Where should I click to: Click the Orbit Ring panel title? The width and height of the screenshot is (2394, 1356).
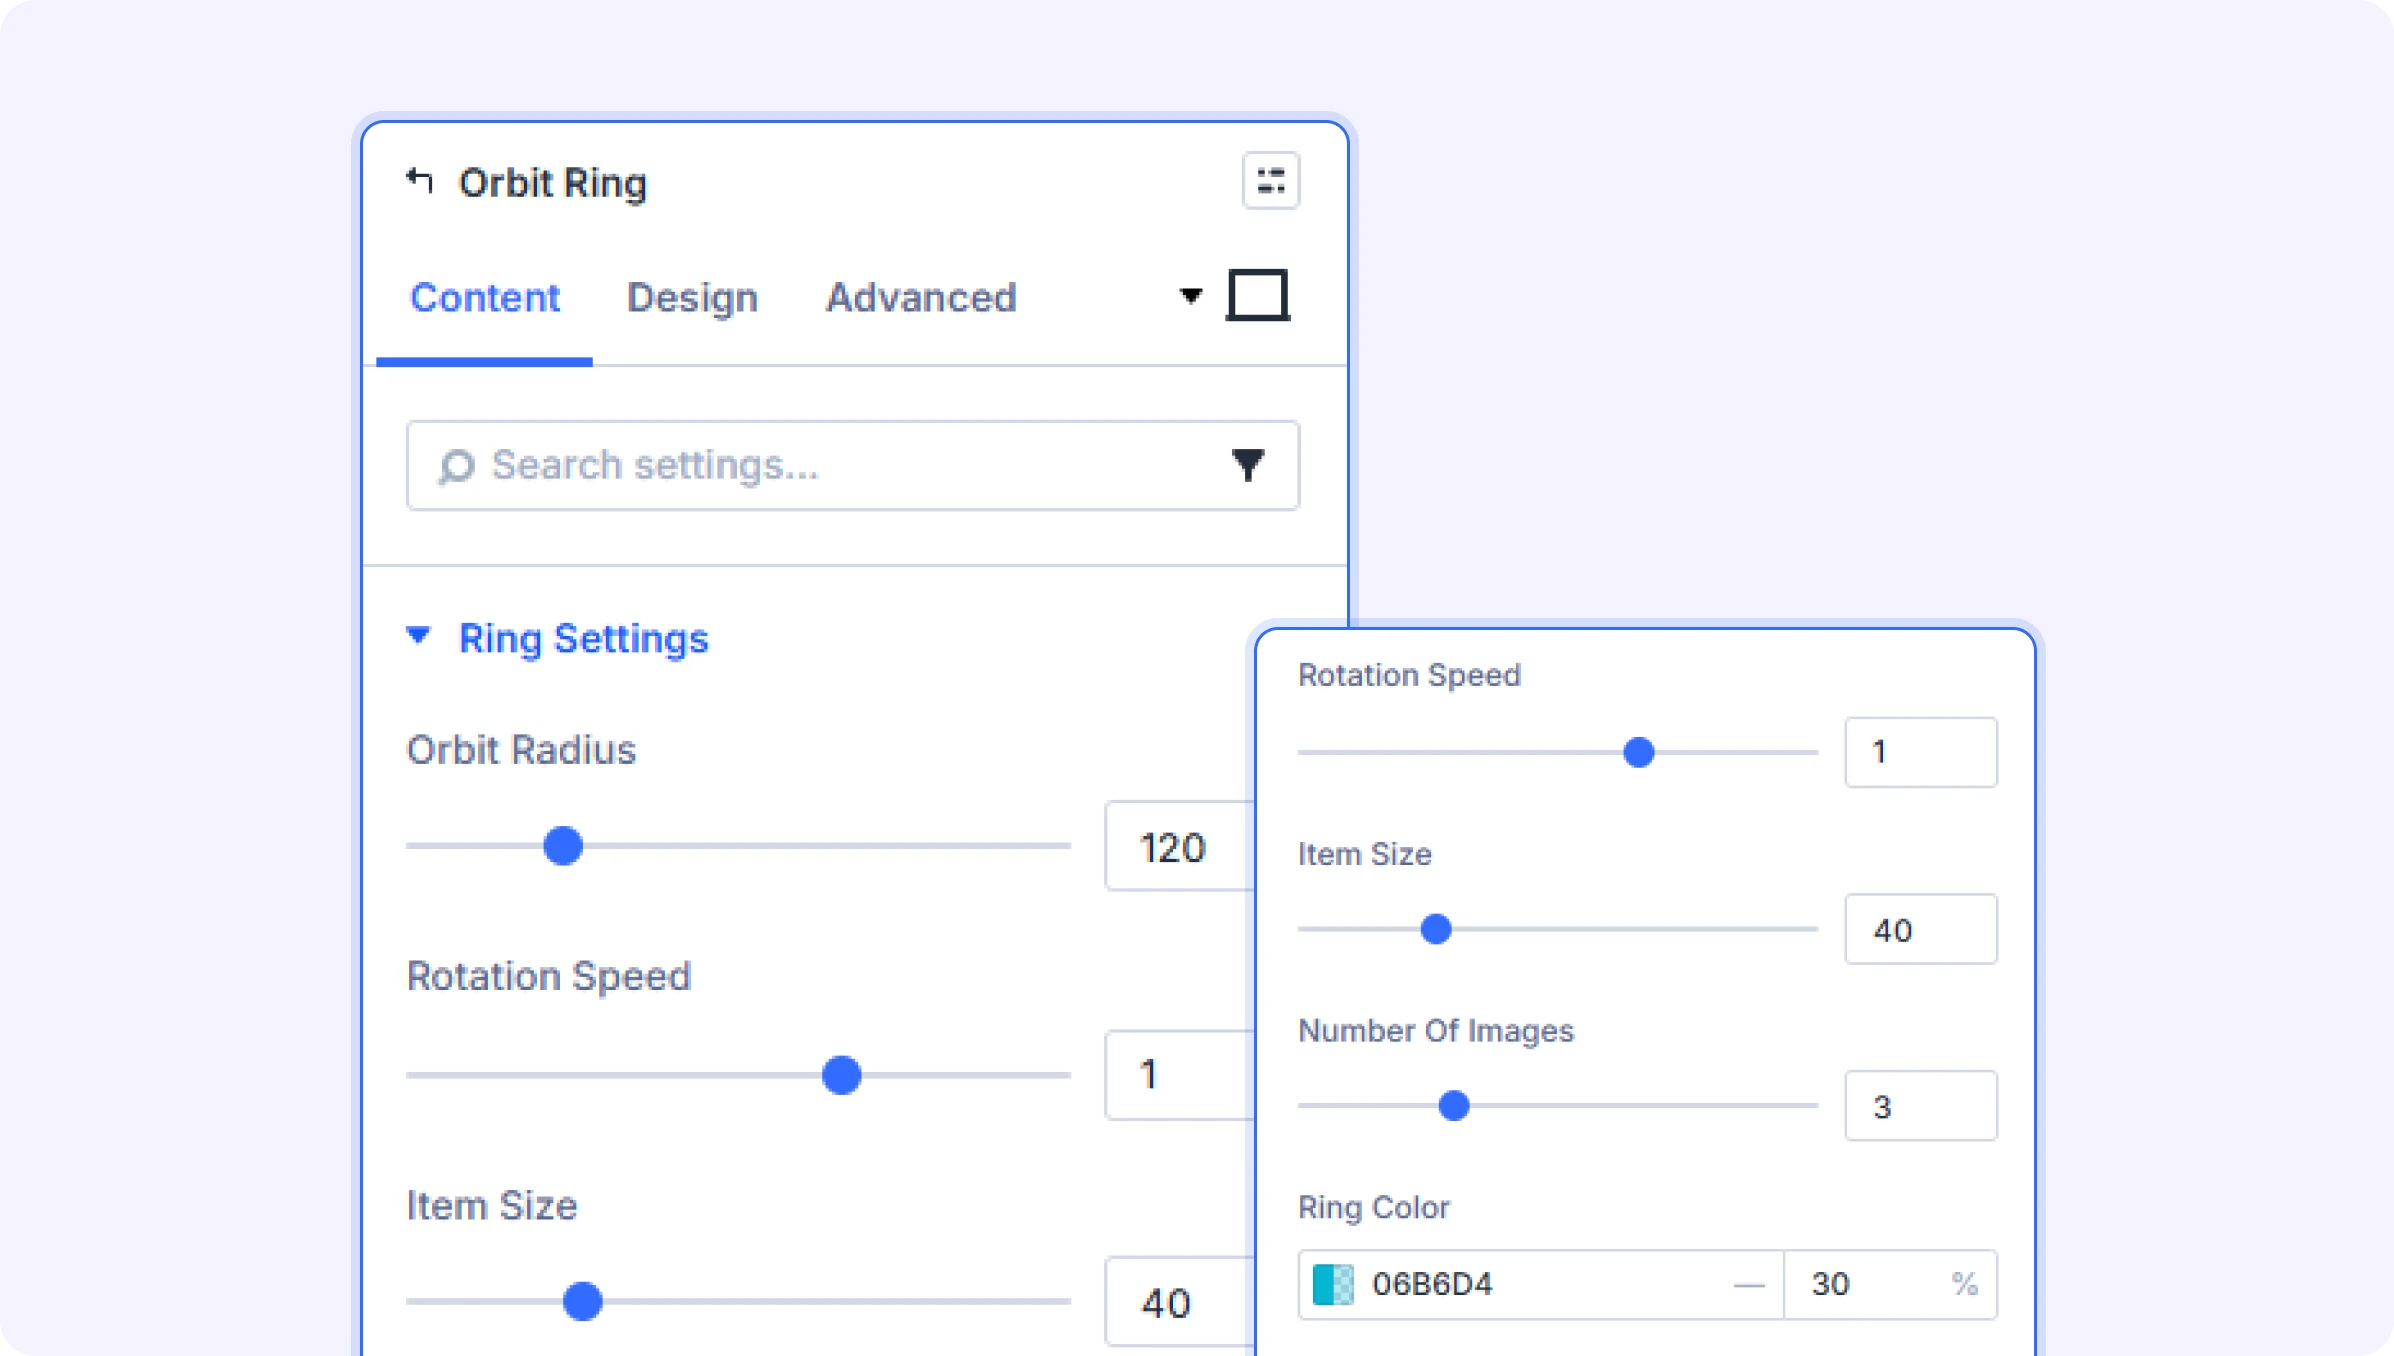coord(553,183)
